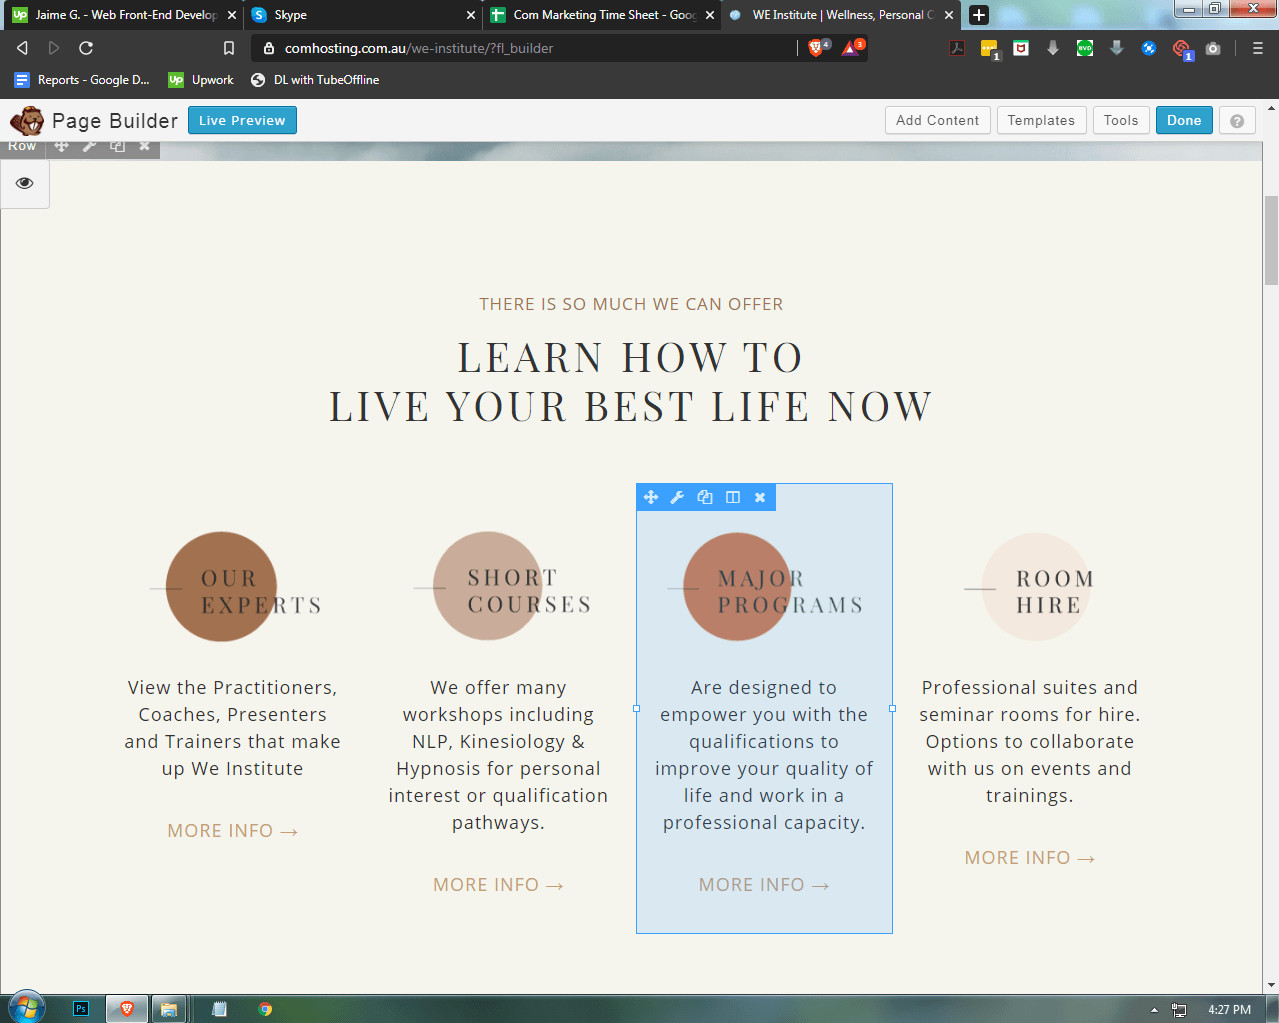Open Chrome from the taskbar
The width and height of the screenshot is (1279, 1023).
coord(265,1009)
